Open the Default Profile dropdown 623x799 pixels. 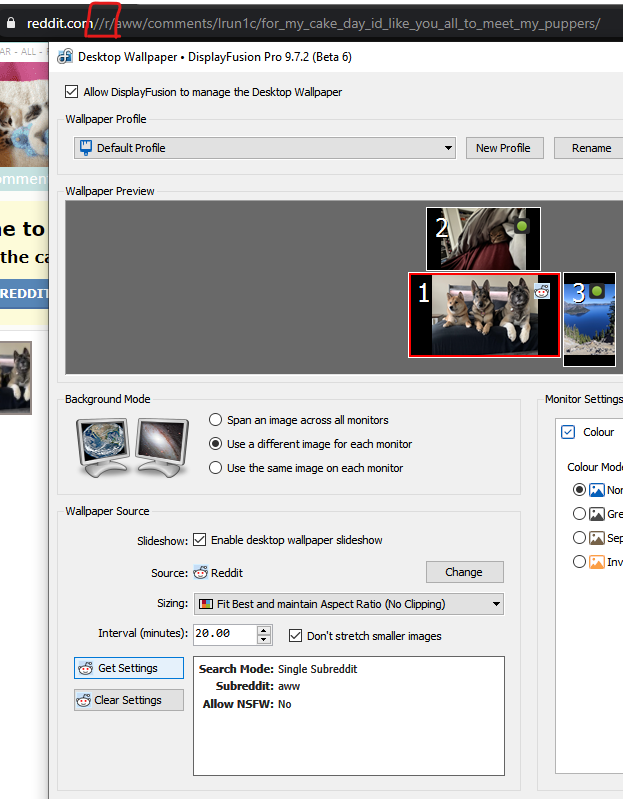pyautogui.click(x=448, y=148)
